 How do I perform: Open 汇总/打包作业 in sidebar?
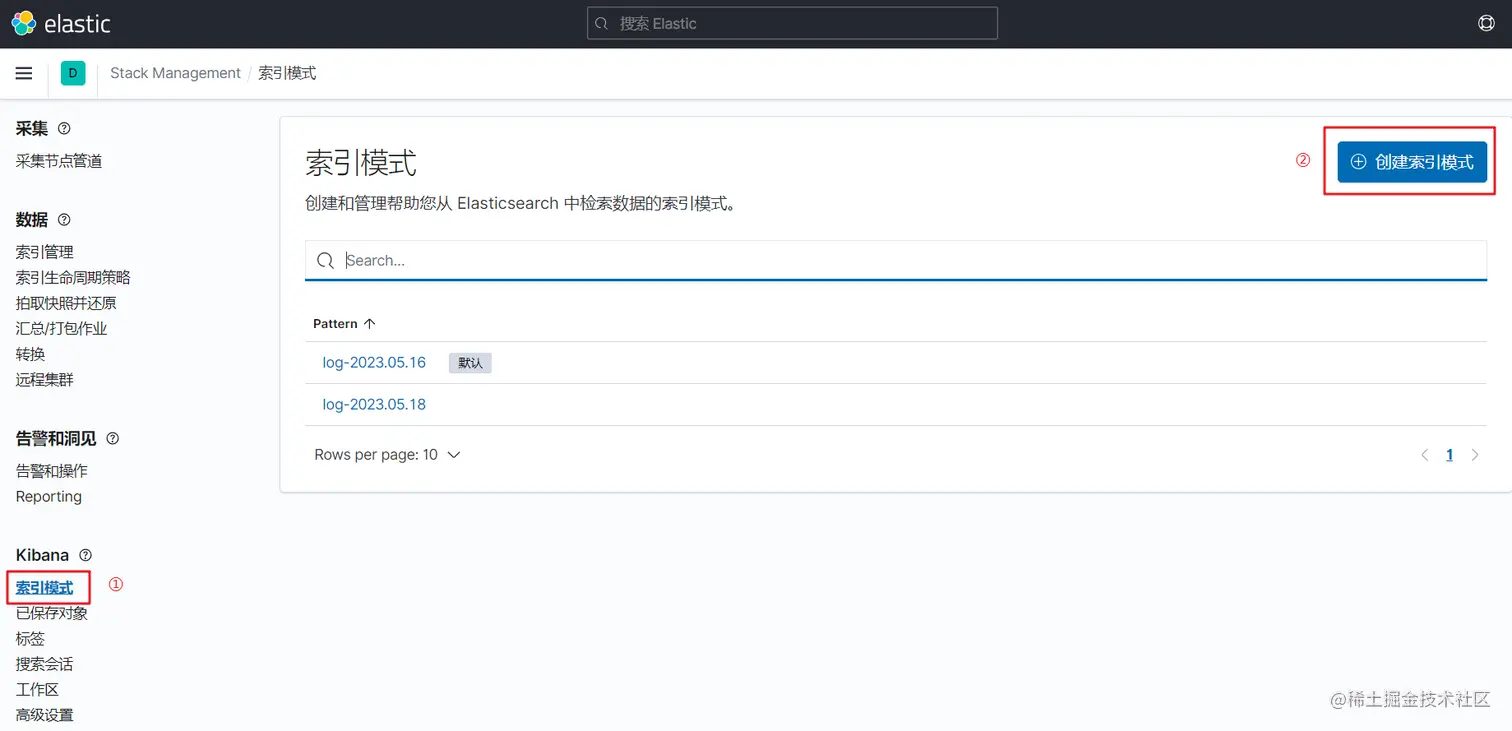(x=61, y=328)
